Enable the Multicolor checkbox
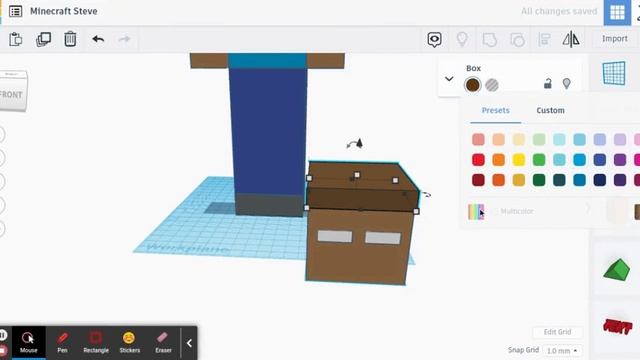Screen dimensions: 640x360 click(496, 211)
